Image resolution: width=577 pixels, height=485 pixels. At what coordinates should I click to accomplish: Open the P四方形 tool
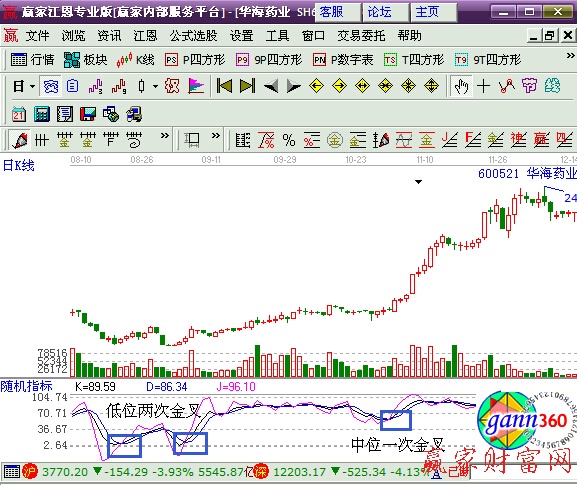(x=195, y=60)
